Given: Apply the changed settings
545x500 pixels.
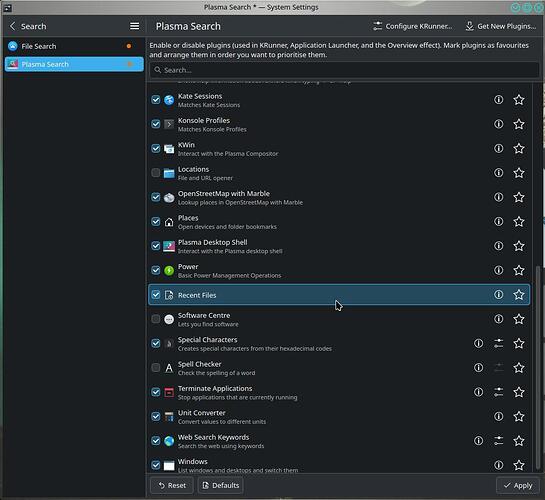Looking at the screenshot, I should [518, 485].
